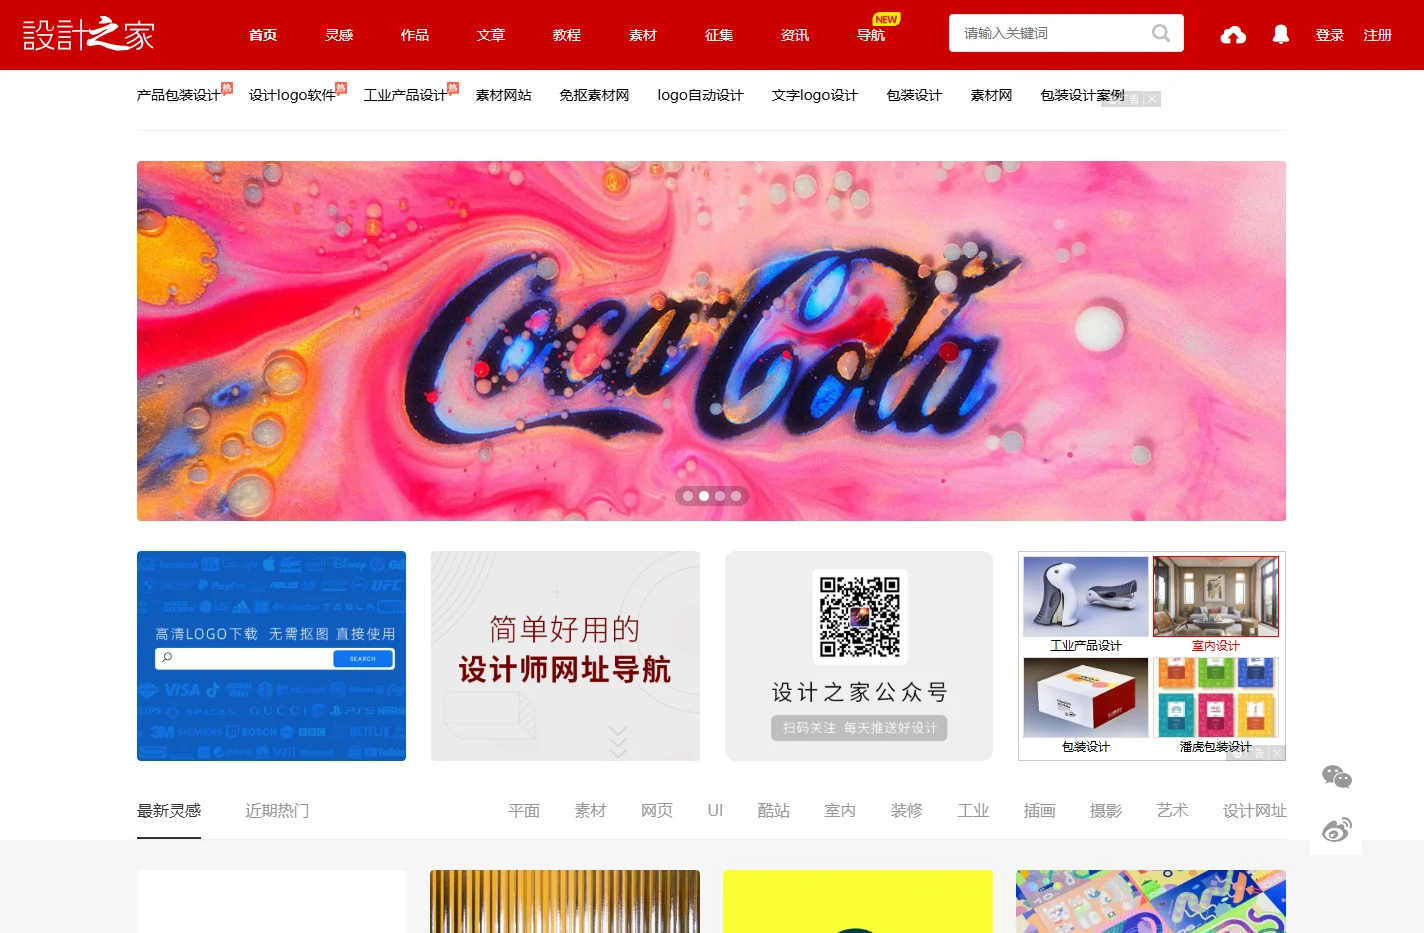Open the Weibo floating sidebar icon

point(1336,829)
